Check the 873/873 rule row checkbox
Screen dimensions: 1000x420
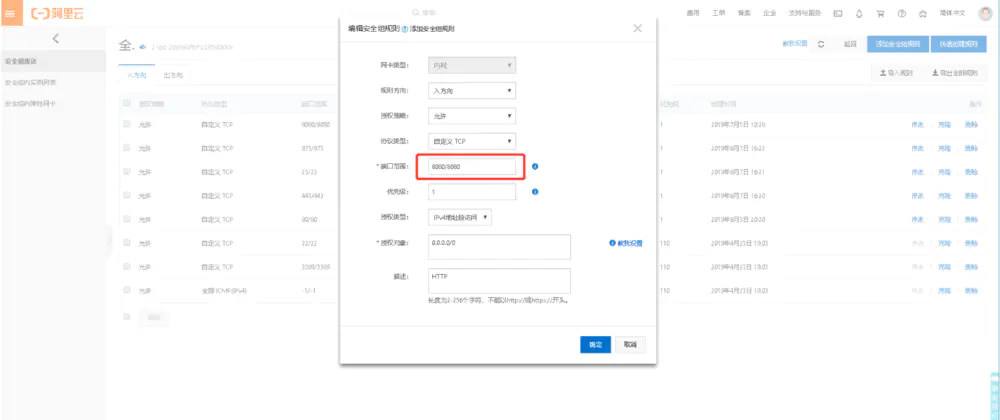pyautogui.click(x=126, y=148)
